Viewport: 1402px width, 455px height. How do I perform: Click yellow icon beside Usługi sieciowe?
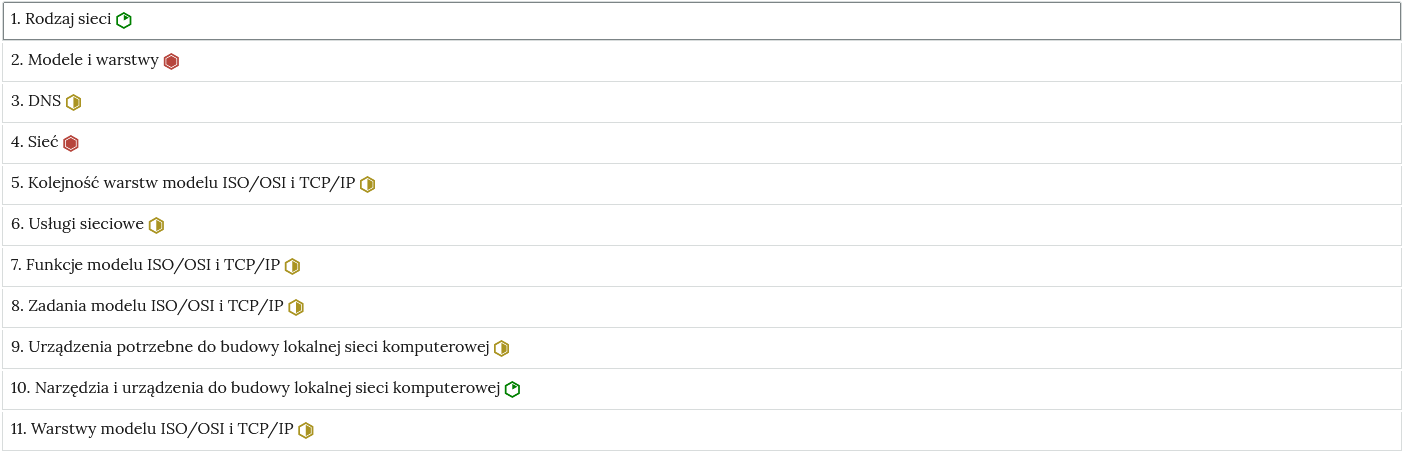156,225
